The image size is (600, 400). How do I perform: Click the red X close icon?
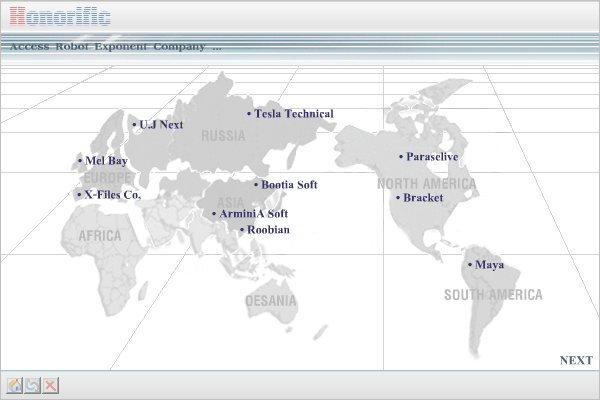tap(51, 385)
